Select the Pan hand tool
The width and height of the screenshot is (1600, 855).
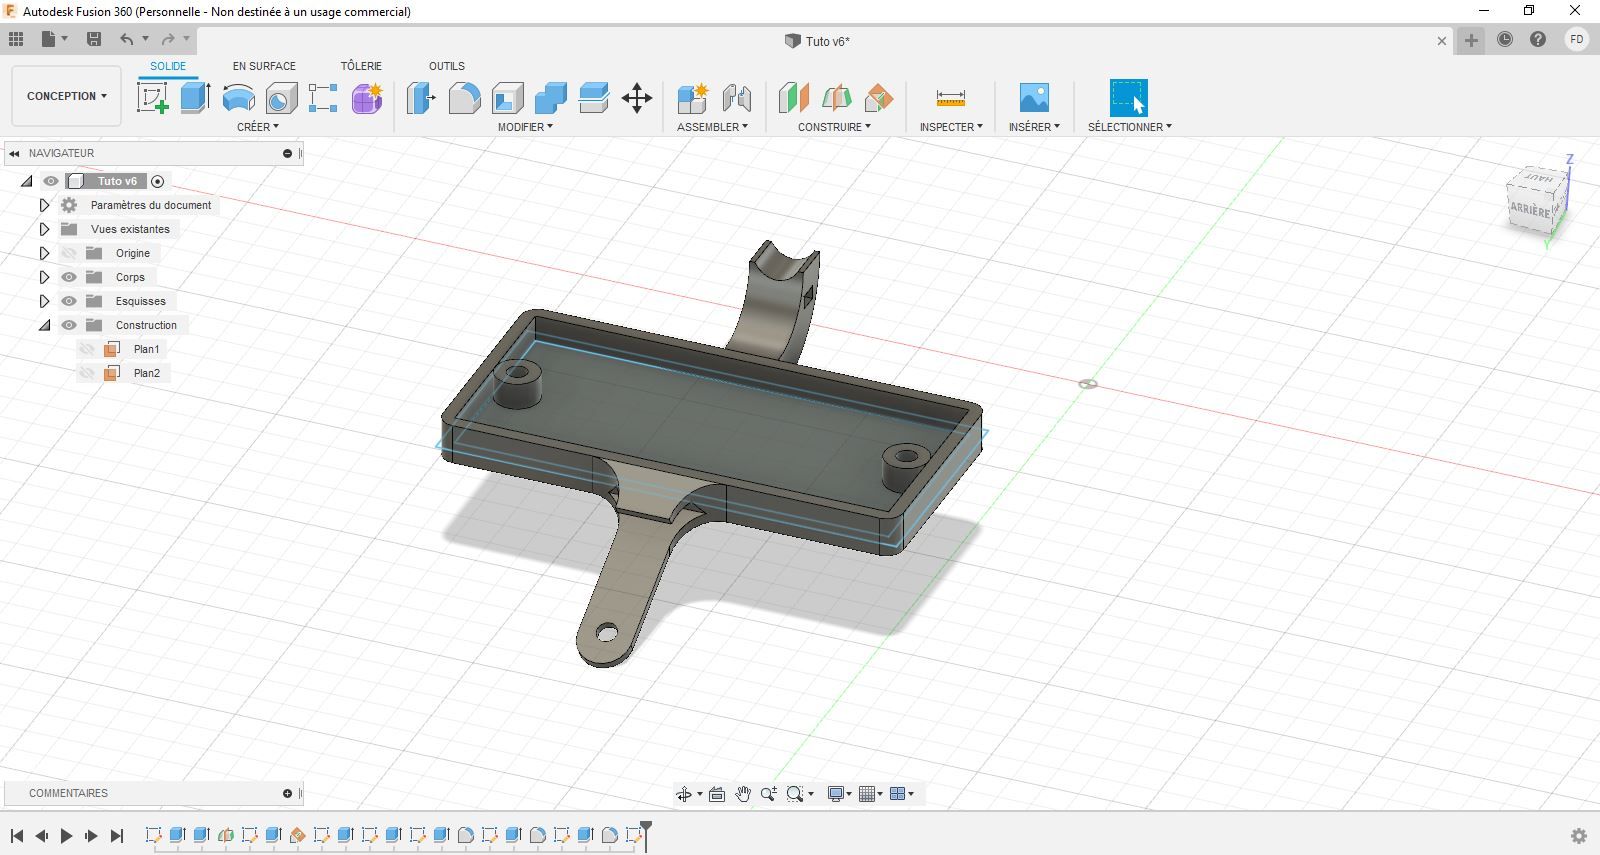tap(743, 794)
